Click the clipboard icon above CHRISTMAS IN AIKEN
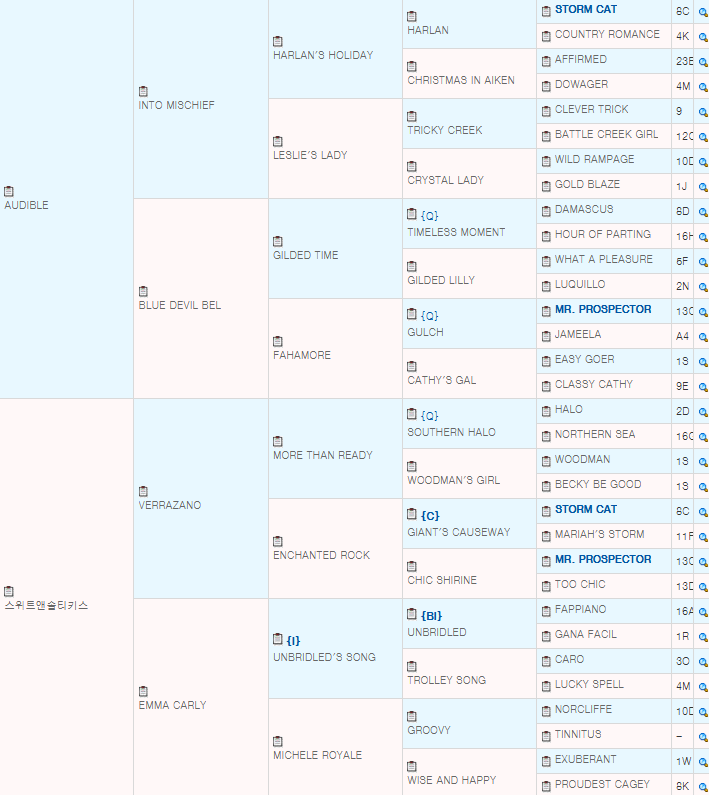709x795 pixels. 412,66
